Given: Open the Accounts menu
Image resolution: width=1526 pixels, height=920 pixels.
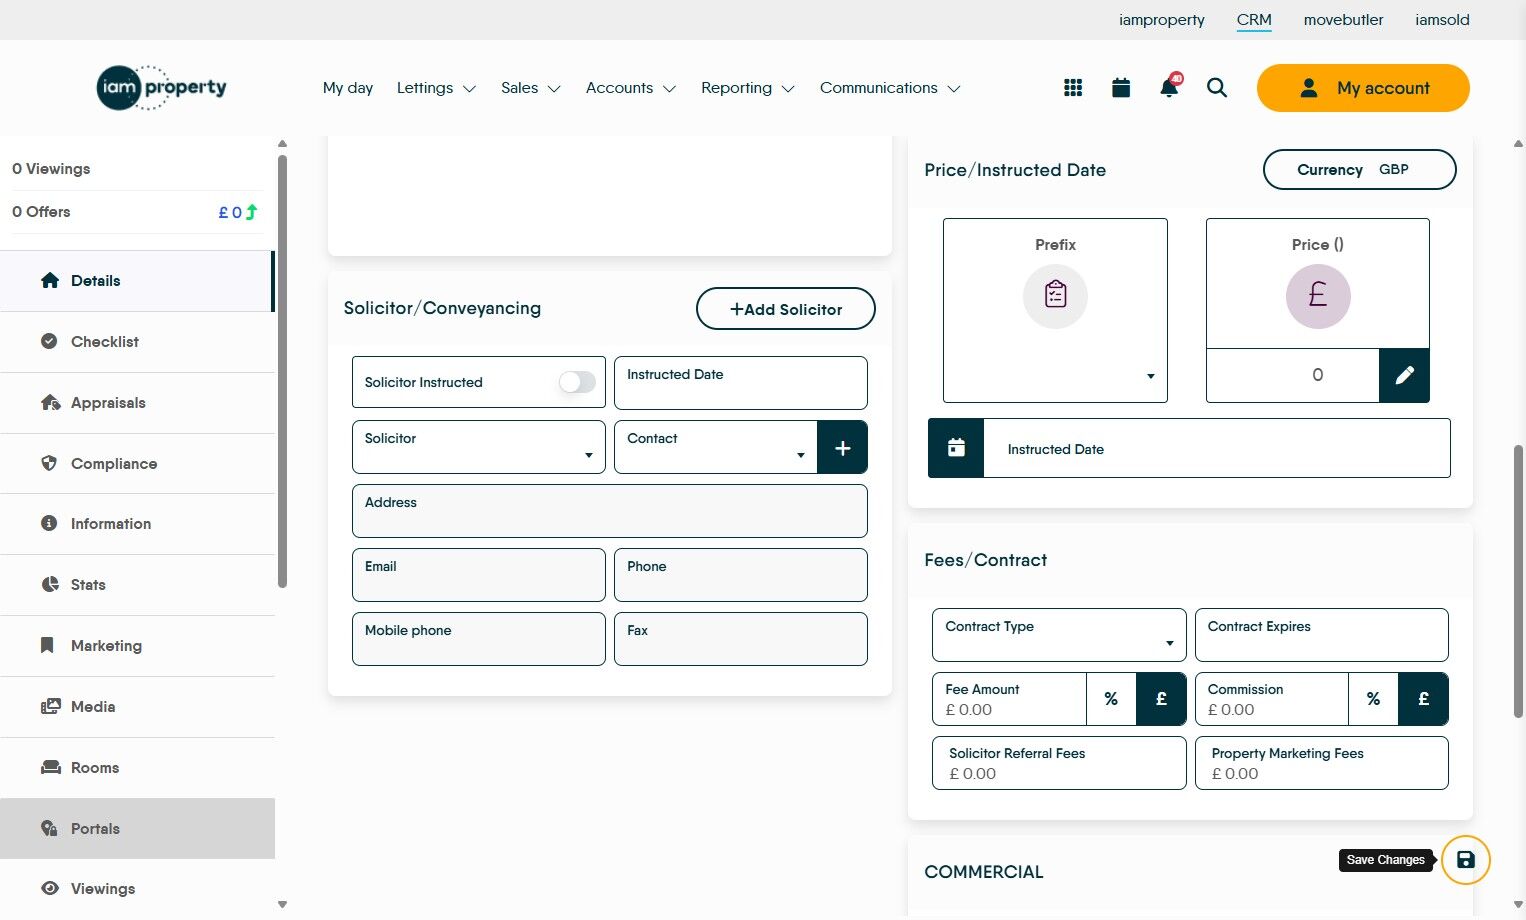Looking at the screenshot, I should pyautogui.click(x=631, y=88).
